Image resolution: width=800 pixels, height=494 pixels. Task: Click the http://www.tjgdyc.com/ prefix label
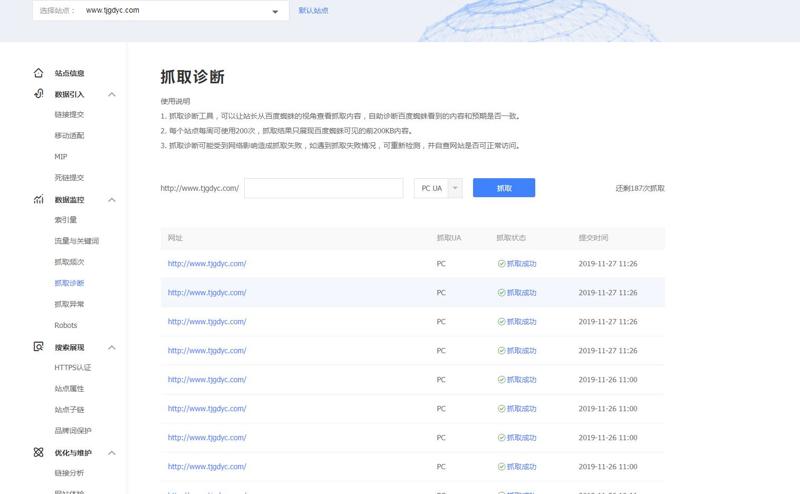199,188
